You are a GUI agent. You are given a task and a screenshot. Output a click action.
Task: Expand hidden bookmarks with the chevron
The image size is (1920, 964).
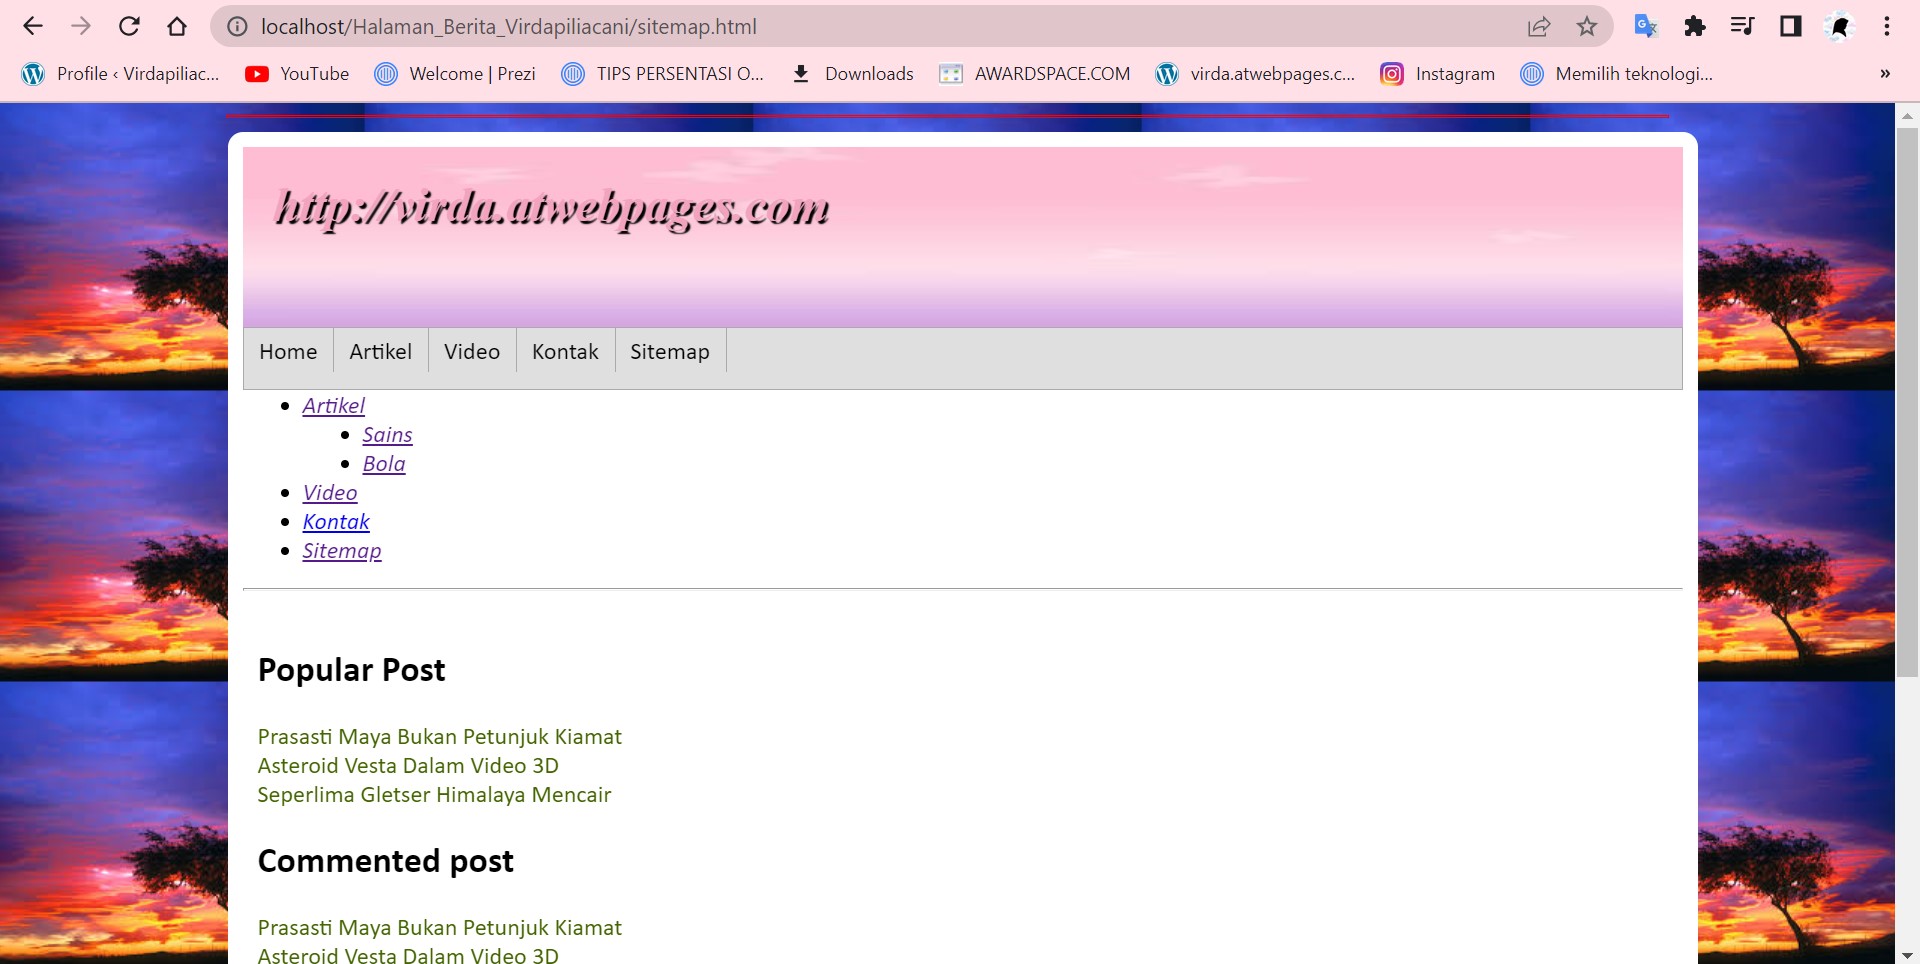[x=1885, y=74]
